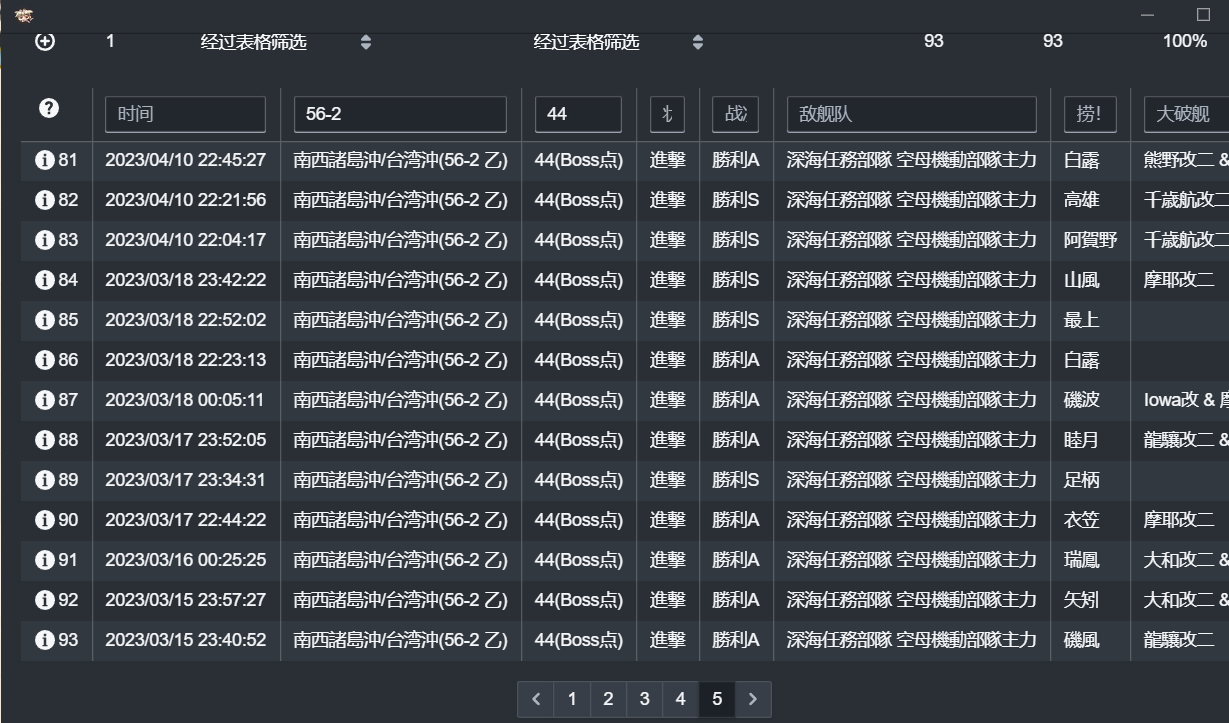Screen dimensions: 1229x723
Task: Open the app icon in the title bar
Action: (24, 15)
